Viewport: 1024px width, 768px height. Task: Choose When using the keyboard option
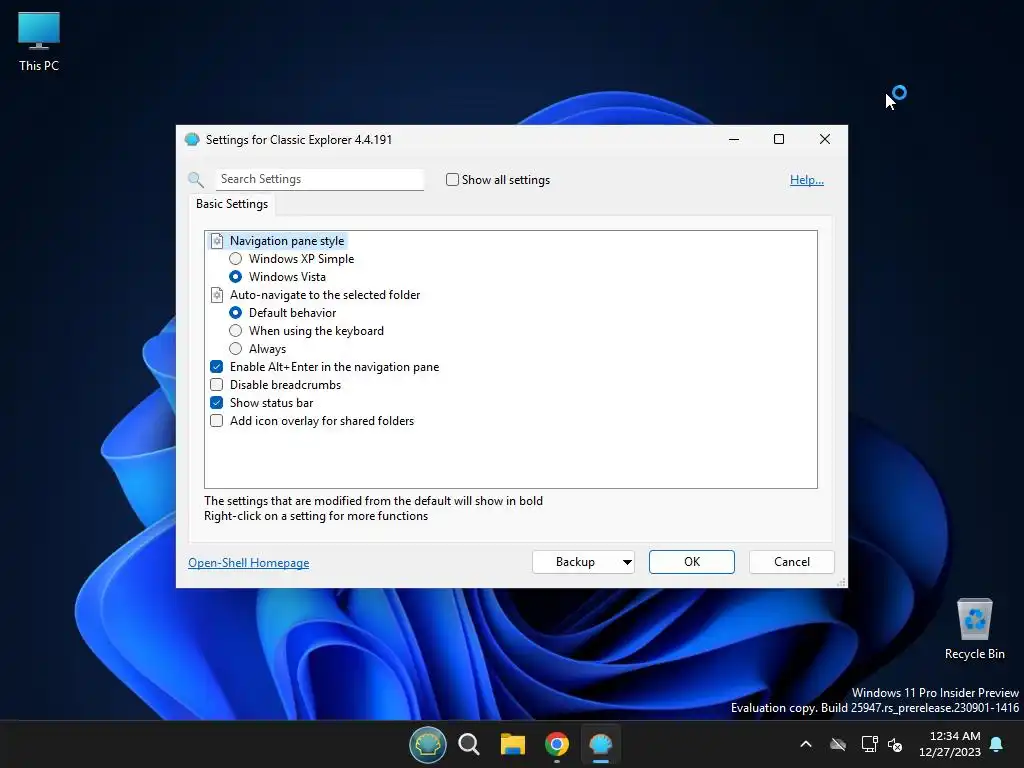coord(236,331)
